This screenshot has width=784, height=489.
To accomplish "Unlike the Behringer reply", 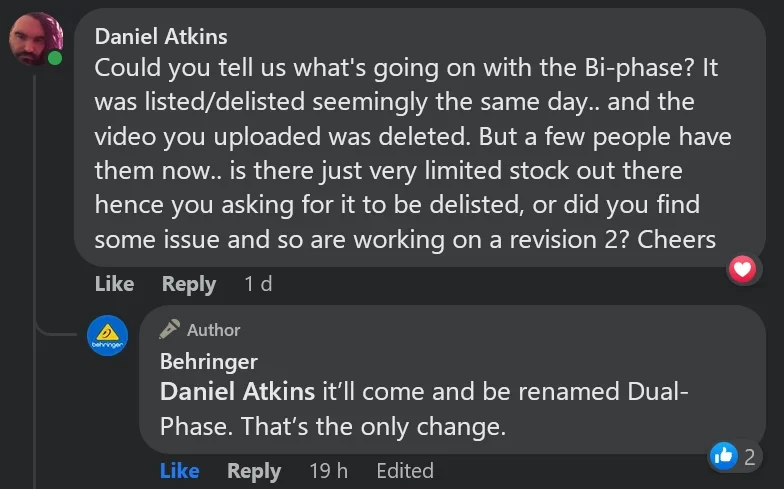I will point(179,470).
